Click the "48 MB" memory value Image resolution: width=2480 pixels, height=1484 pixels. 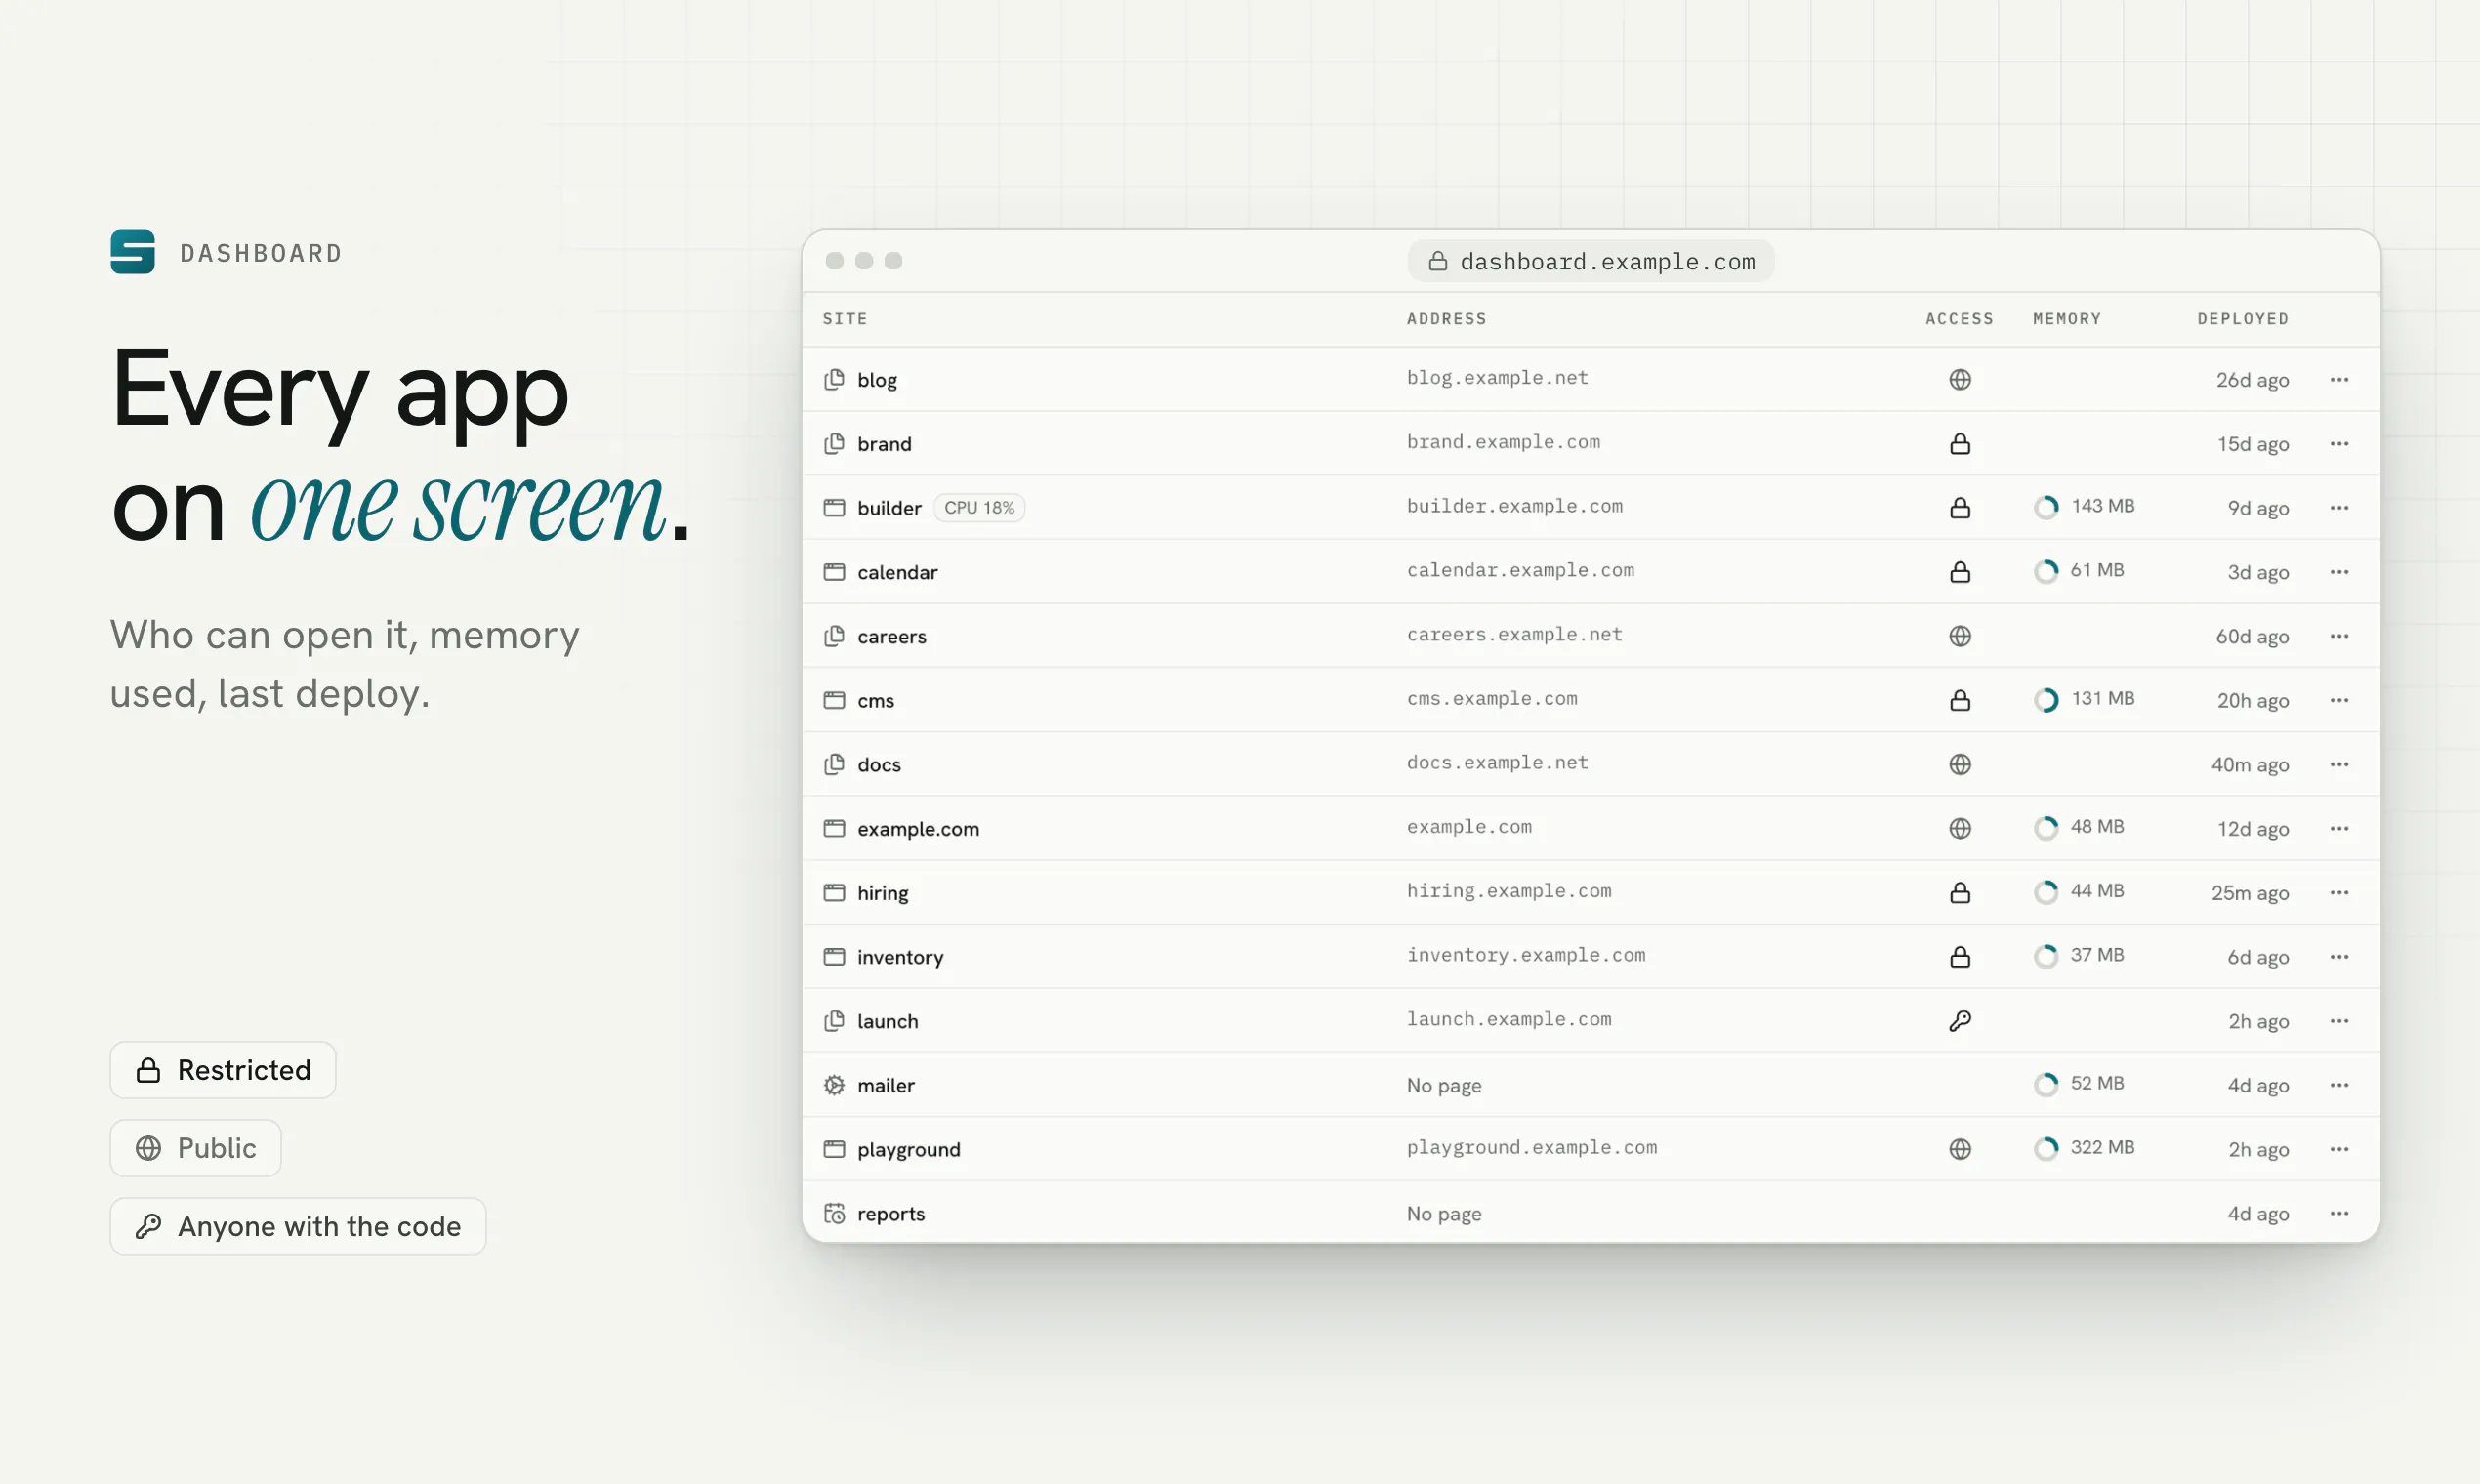pyautogui.click(x=2097, y=827)
